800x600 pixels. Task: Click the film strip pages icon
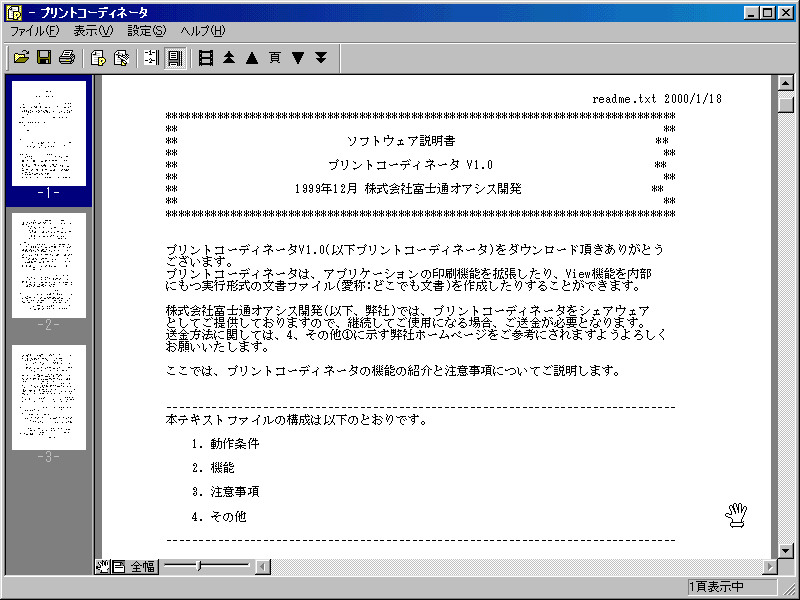point(206,58)
